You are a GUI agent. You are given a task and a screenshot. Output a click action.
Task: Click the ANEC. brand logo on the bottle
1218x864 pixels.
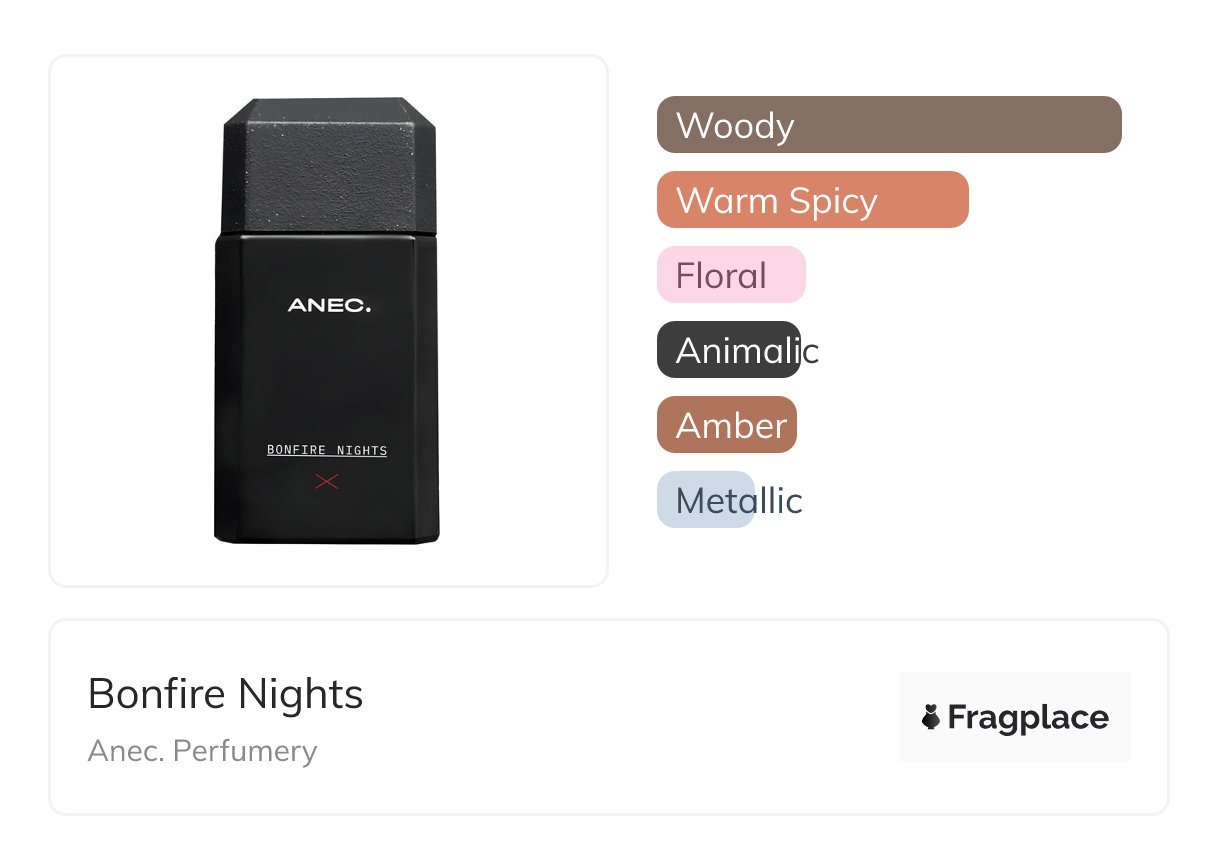[329, 306]
